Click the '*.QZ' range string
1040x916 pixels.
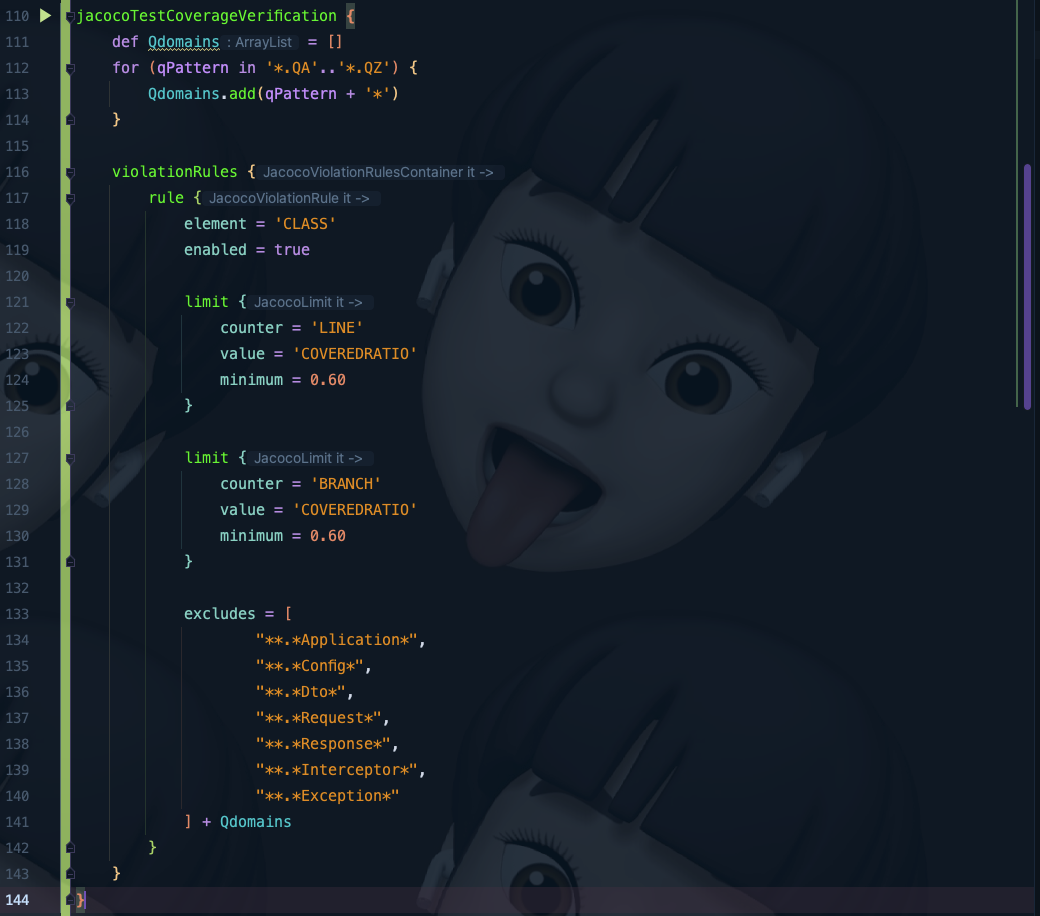click(363, 68)
